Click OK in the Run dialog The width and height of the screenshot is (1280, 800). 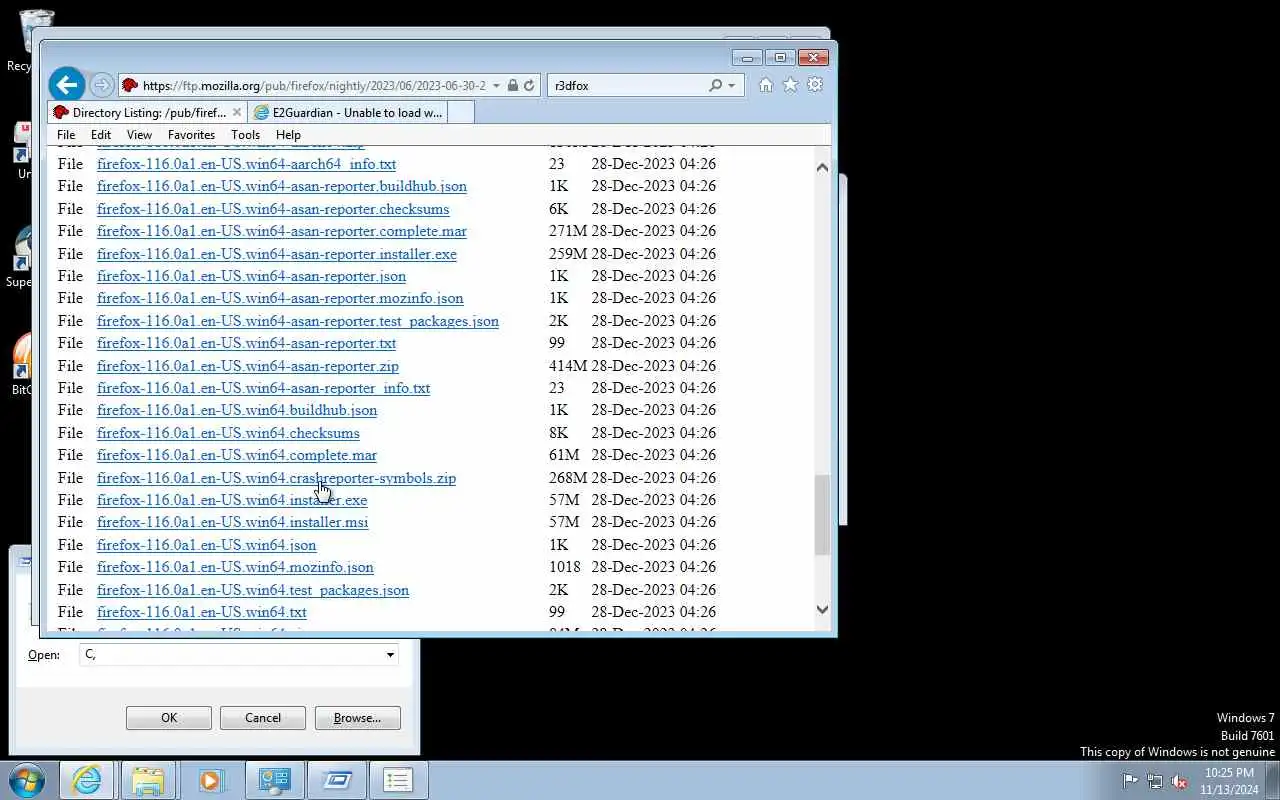[169, 718]
